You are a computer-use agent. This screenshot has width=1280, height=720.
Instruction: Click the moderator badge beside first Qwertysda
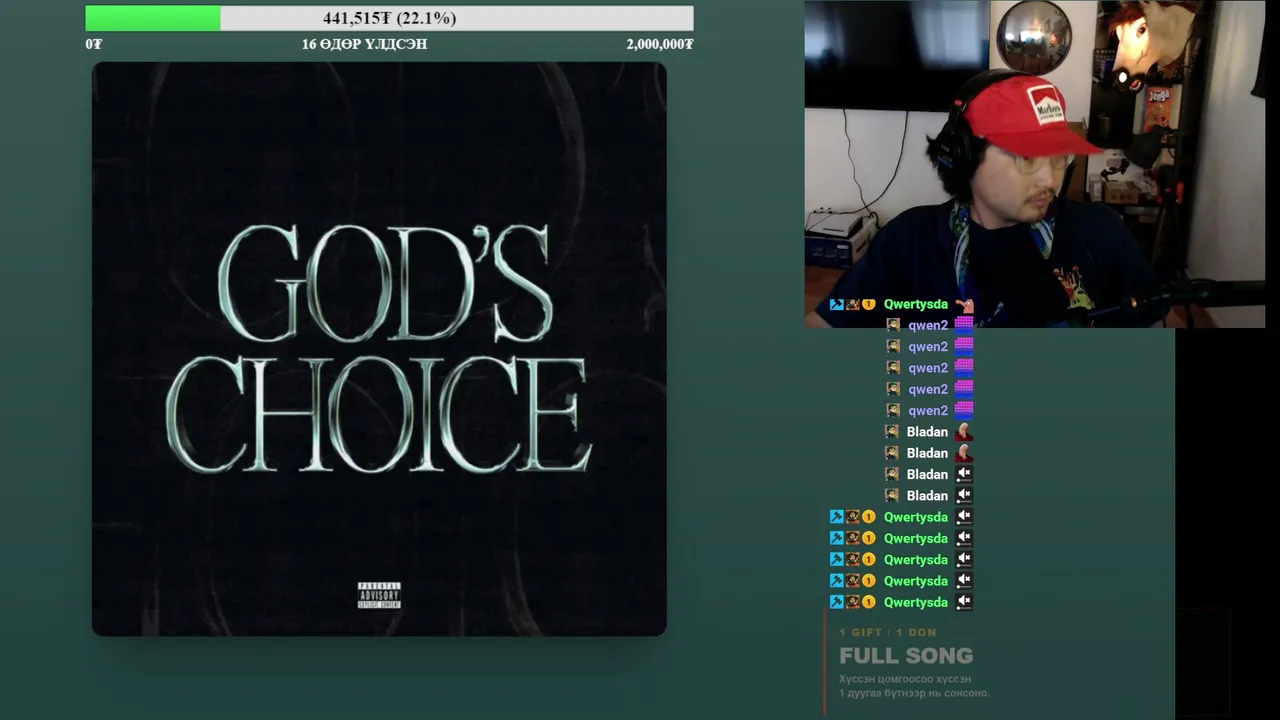[837, 304]
